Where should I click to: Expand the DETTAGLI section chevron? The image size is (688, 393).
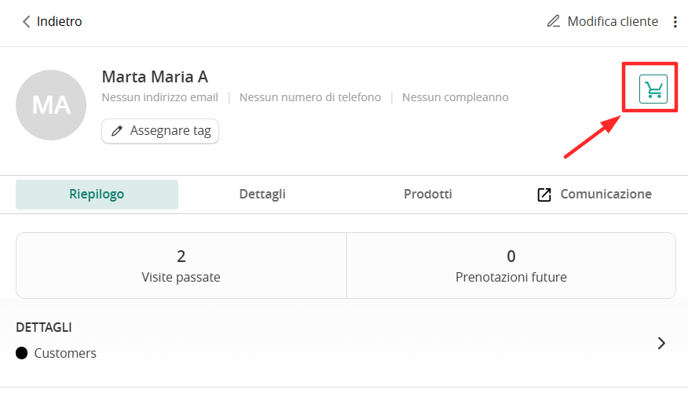pos(661,343)
